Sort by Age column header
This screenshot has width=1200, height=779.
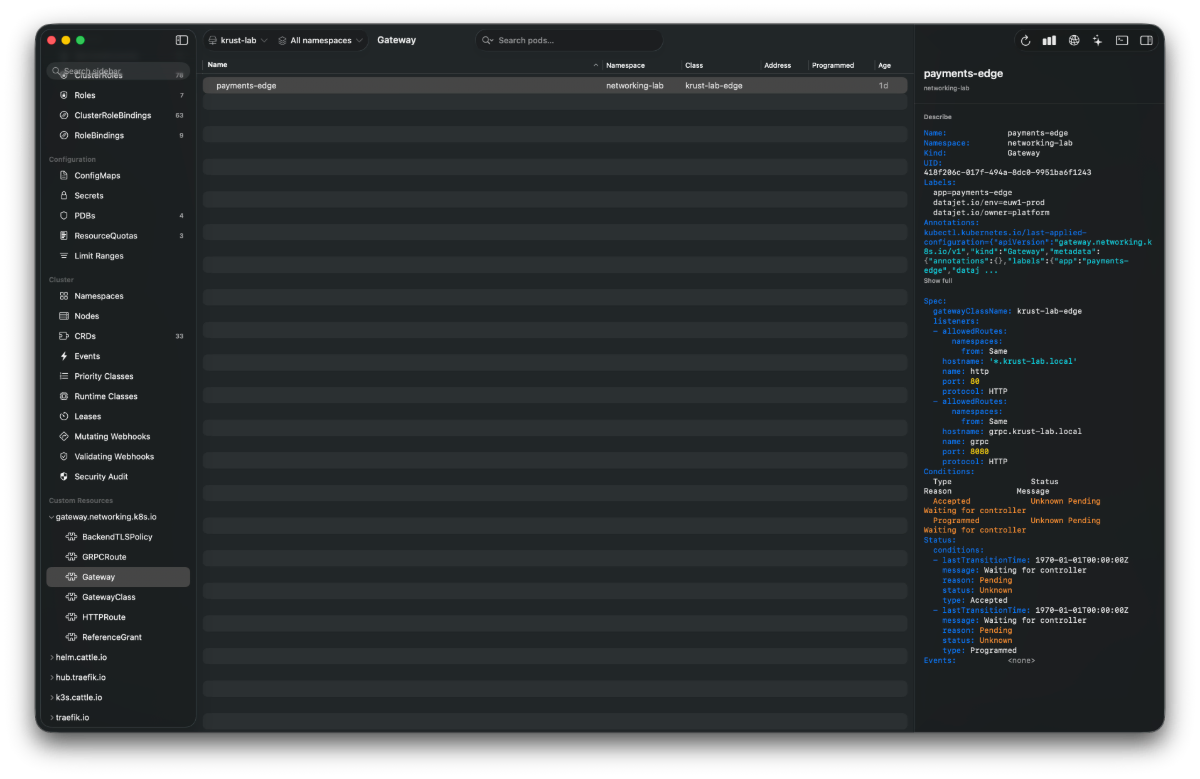click(x=884, y=65)
